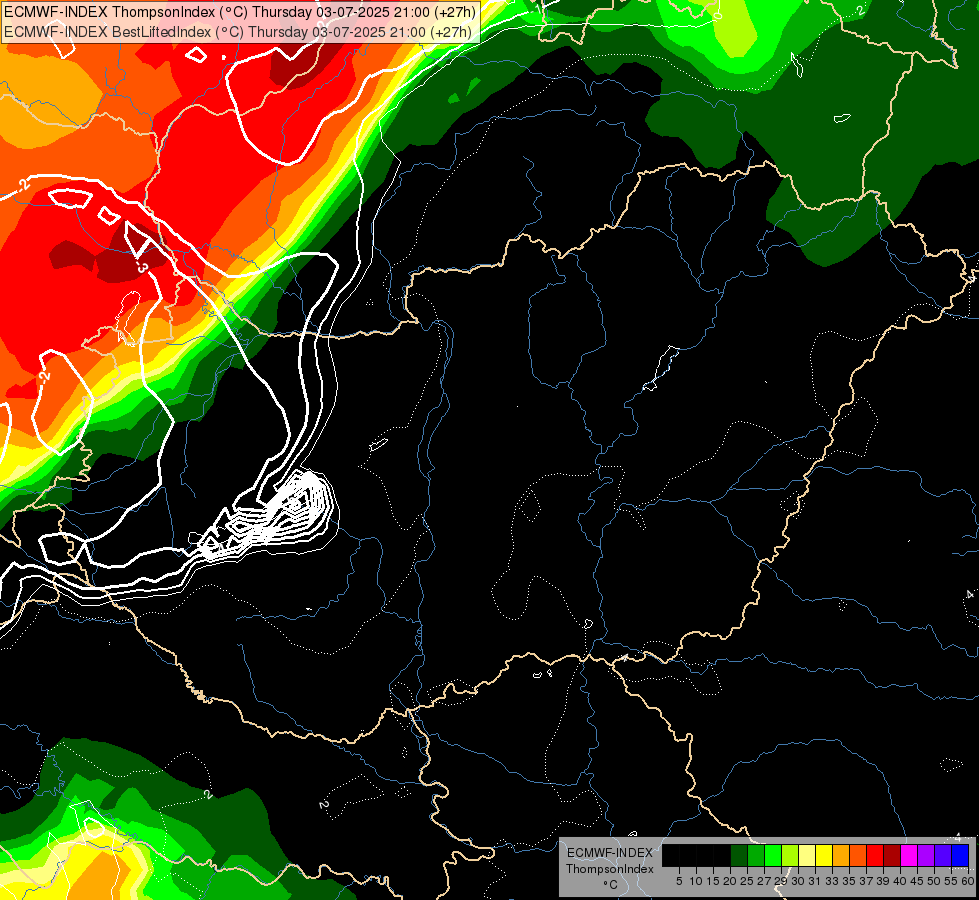Click the legend value 50
979x900 pixels.
935,881
